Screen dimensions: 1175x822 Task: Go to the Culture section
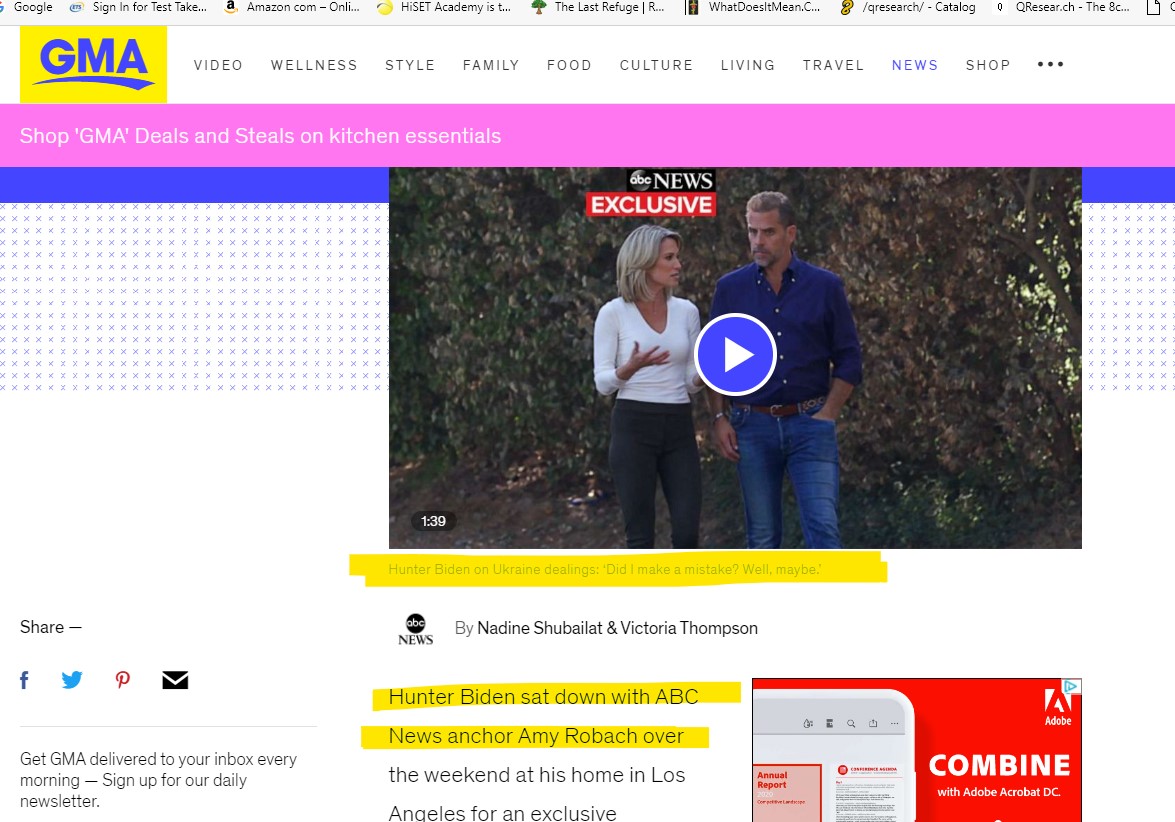(656, 65)
